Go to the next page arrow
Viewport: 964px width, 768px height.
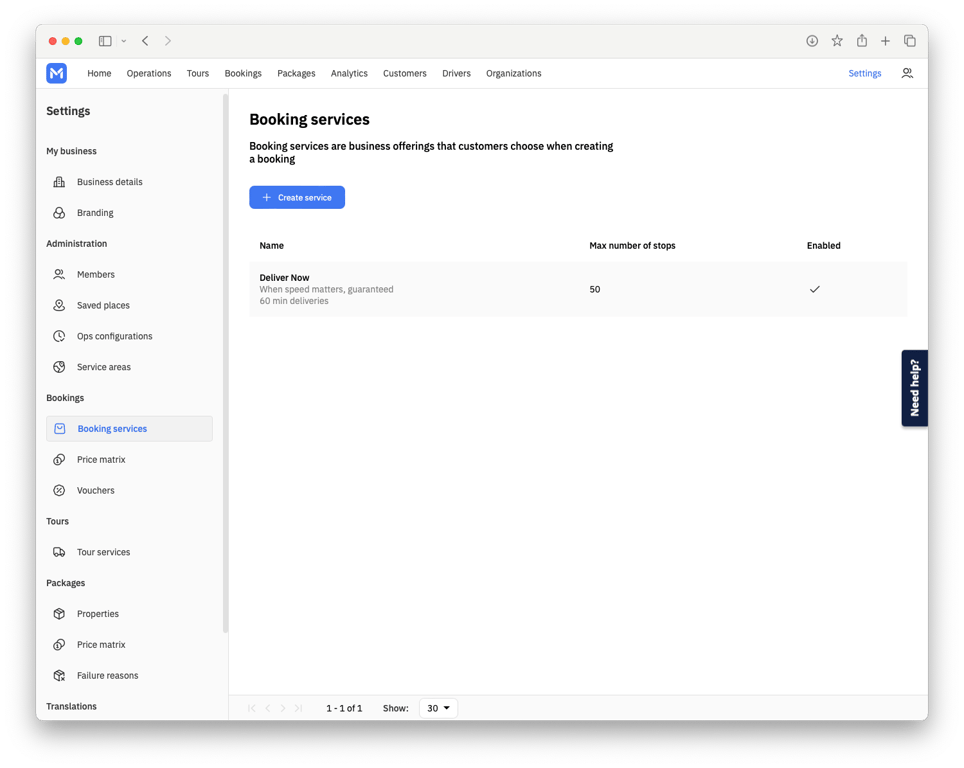[x=283, y=708]
